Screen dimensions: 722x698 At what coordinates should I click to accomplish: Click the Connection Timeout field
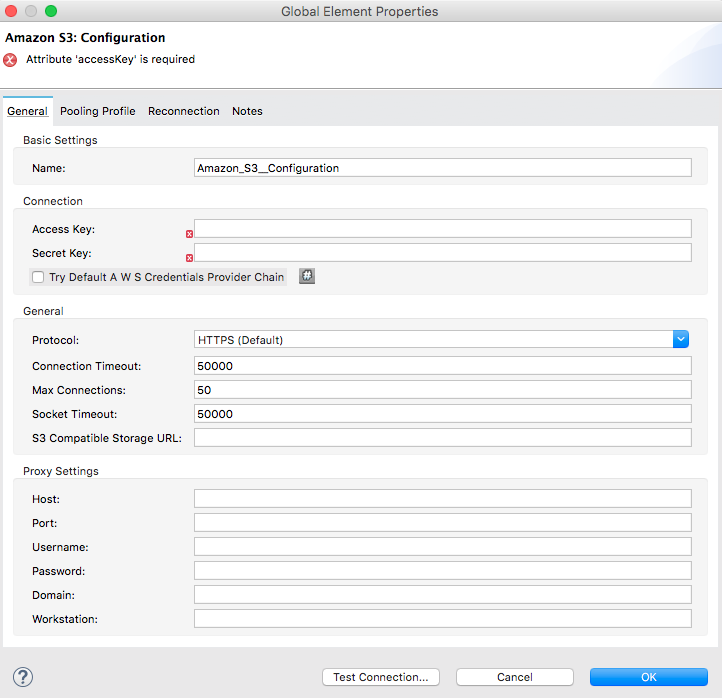click(x=442, y=366)
